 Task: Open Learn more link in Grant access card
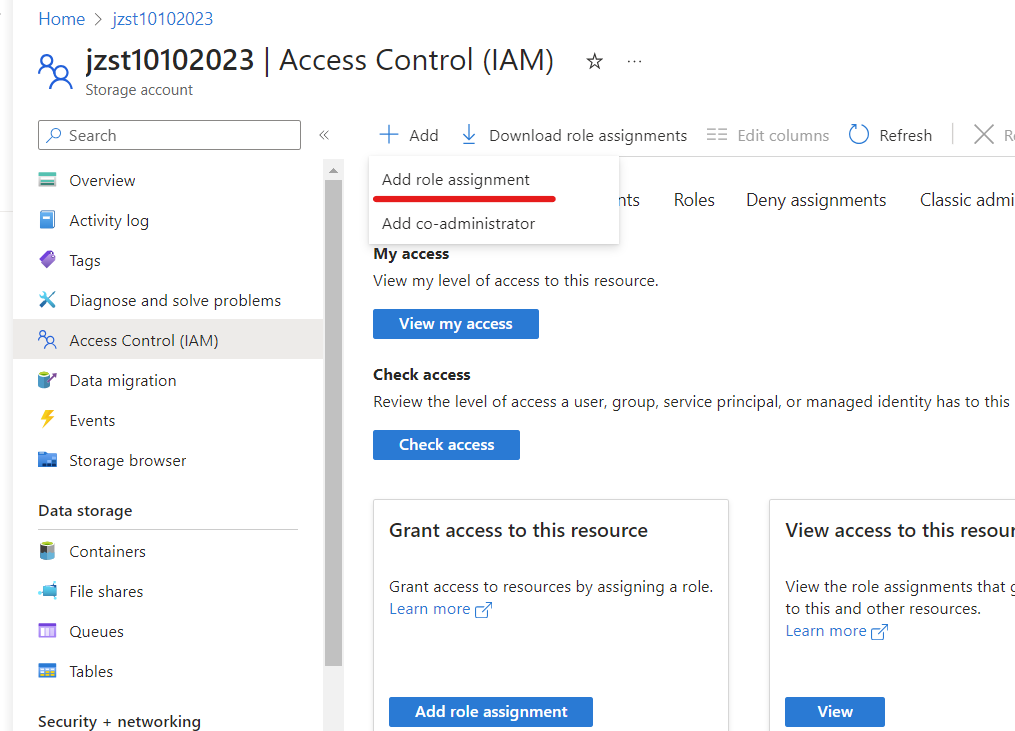[x=429, y=609]
